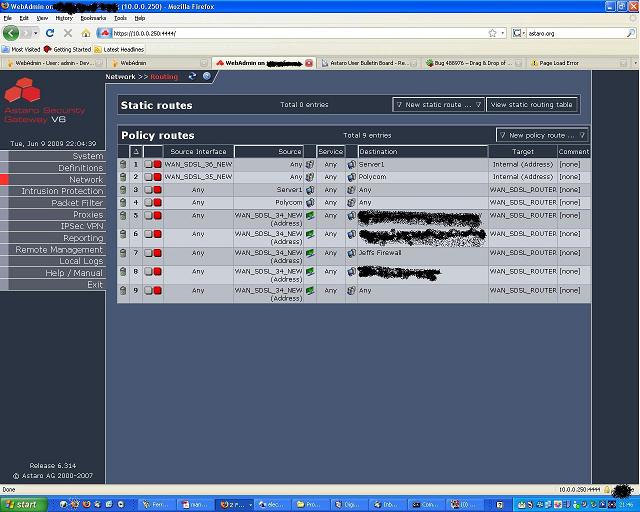Screen dimensions: 640x512
Task: Click the network group icon beside Source Any in row 1
Action: click(310, 164)
